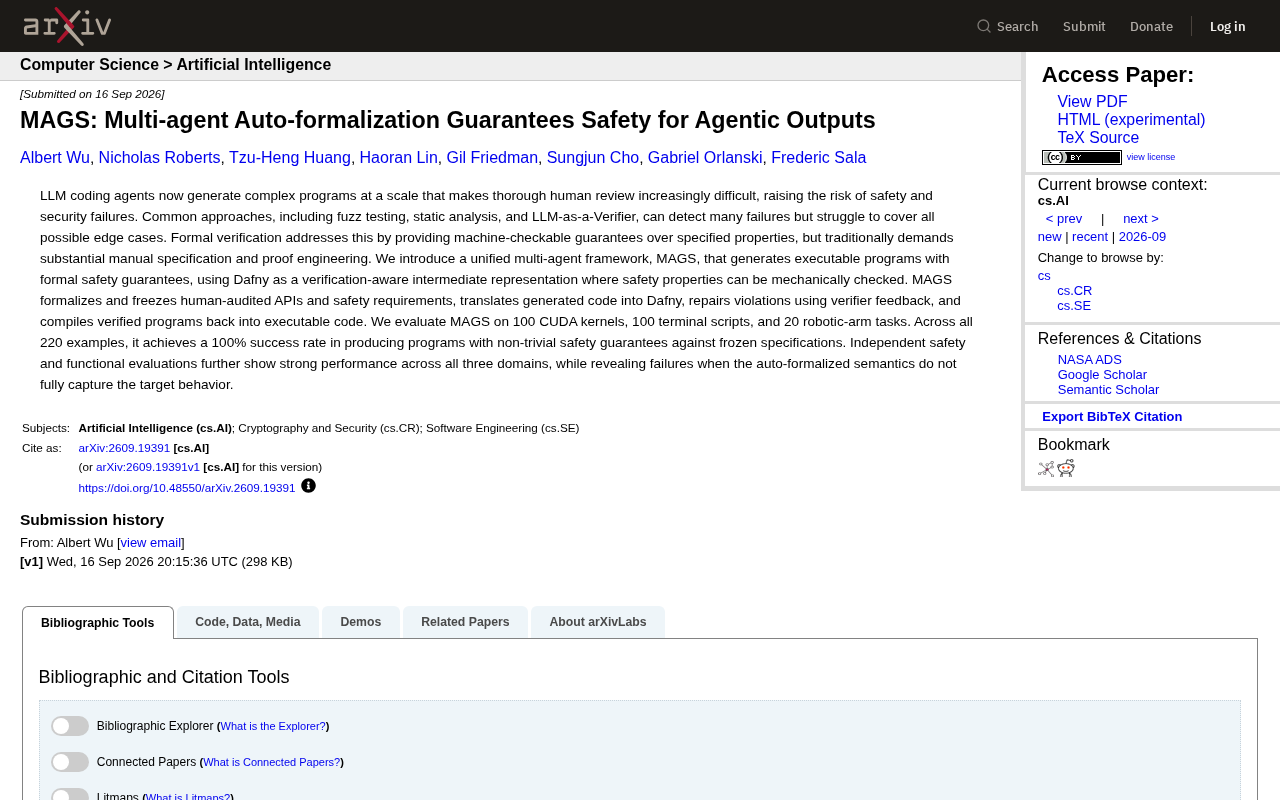Click view license link

click(1151, 157)
